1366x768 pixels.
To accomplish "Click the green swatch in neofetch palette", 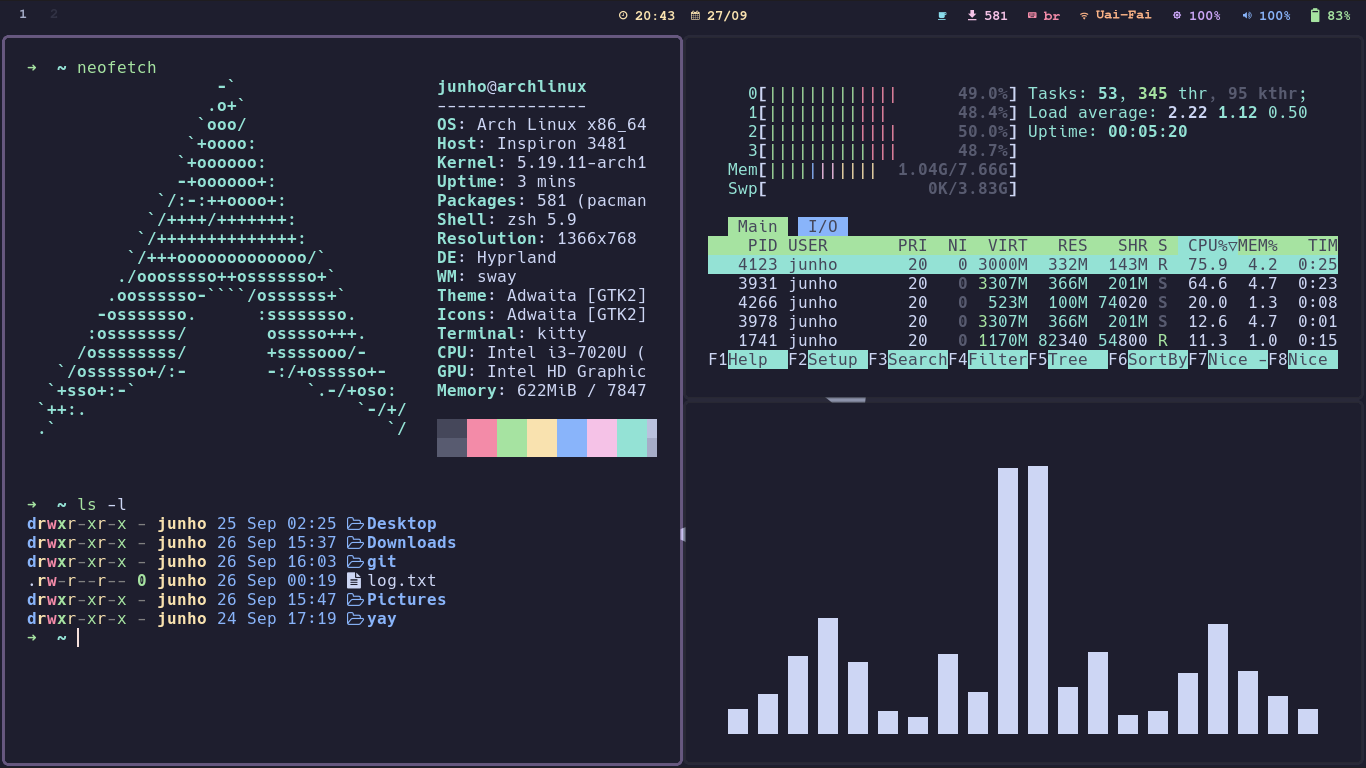I will point(512,438).
